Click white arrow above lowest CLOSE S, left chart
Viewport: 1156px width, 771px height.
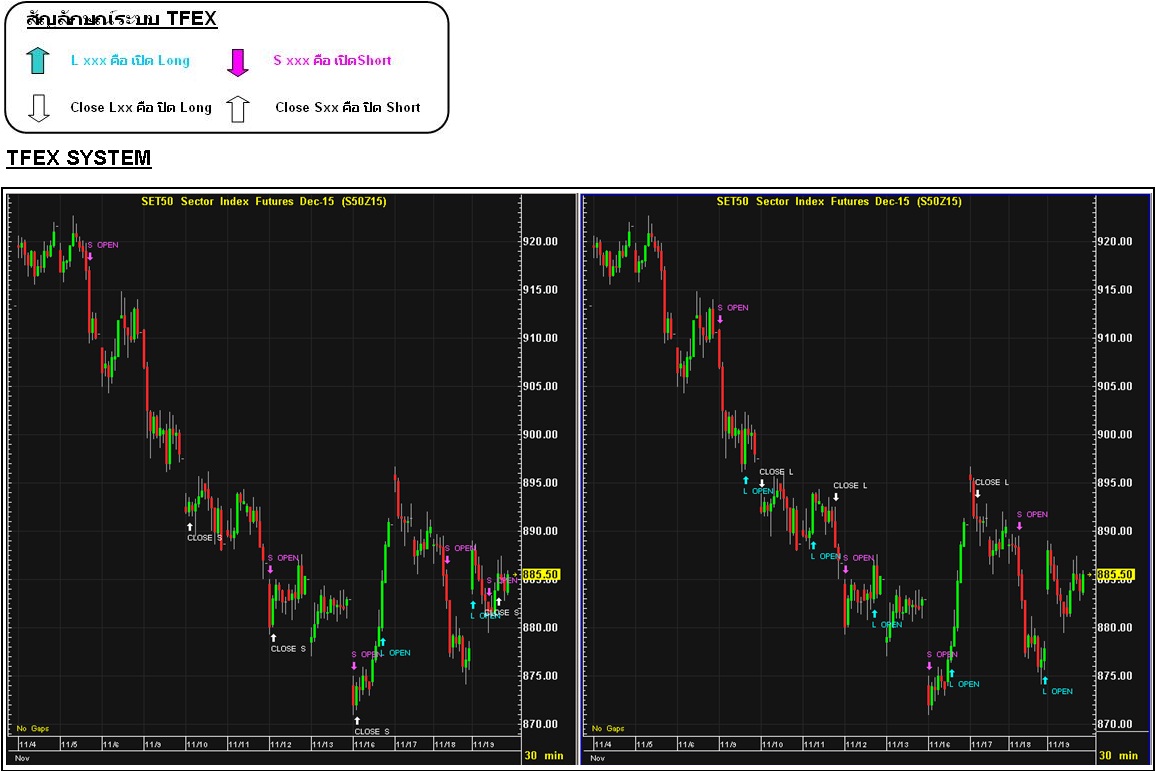click(357, 720)
